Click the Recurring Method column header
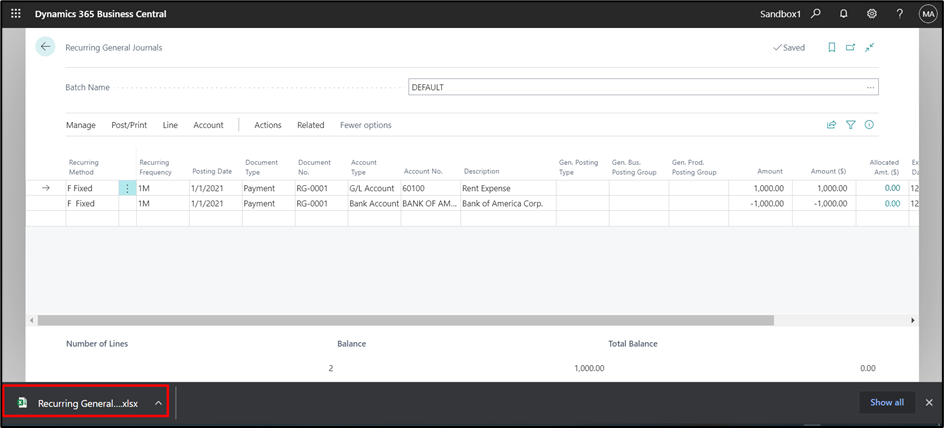The width and height of the screenshot is (944, 428). point(83,167)
